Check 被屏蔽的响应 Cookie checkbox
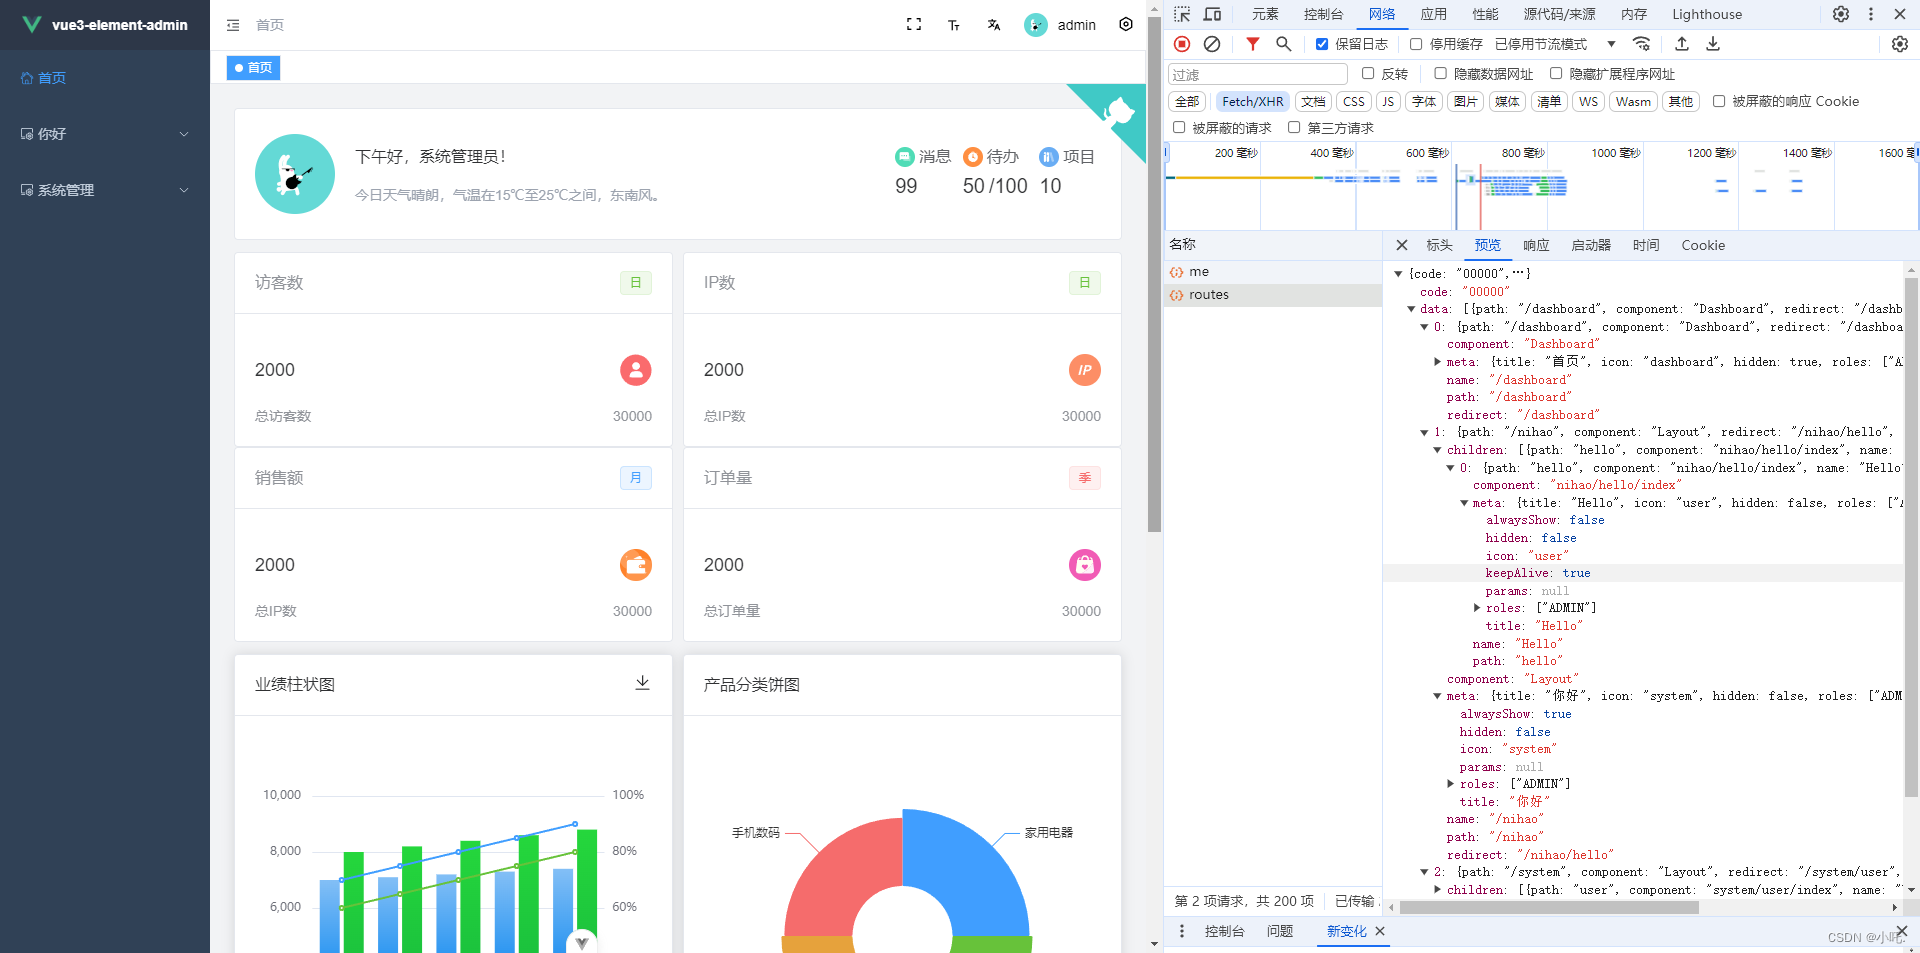This screenshot has width=1920, height=953. coord(1719,101)
